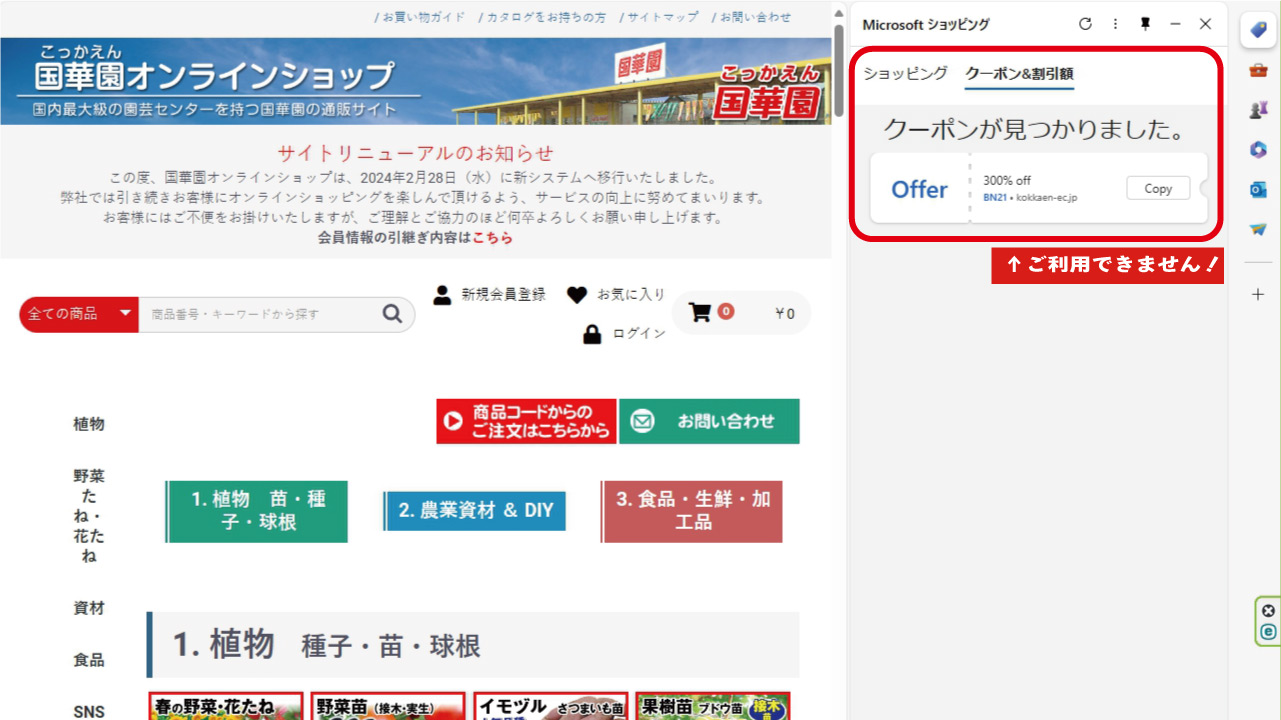This screenshot has width=1281, height=720.
Task: Click the search magnifier icon
Action: point(392,314)
